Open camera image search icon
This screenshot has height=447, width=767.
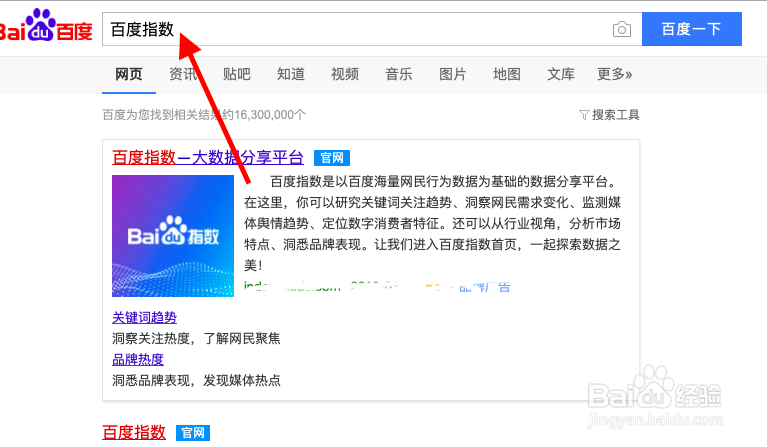[622, 29]
